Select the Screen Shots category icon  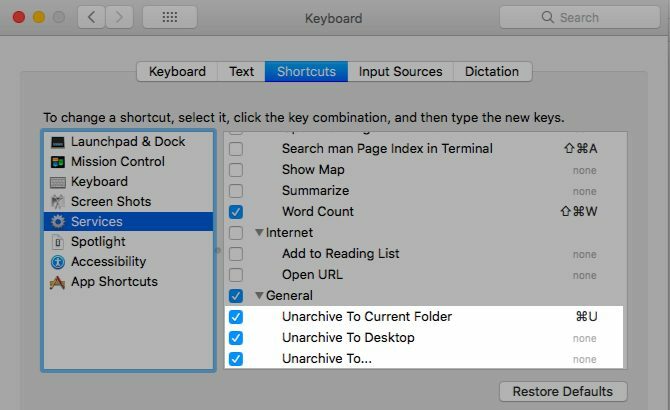58,202
